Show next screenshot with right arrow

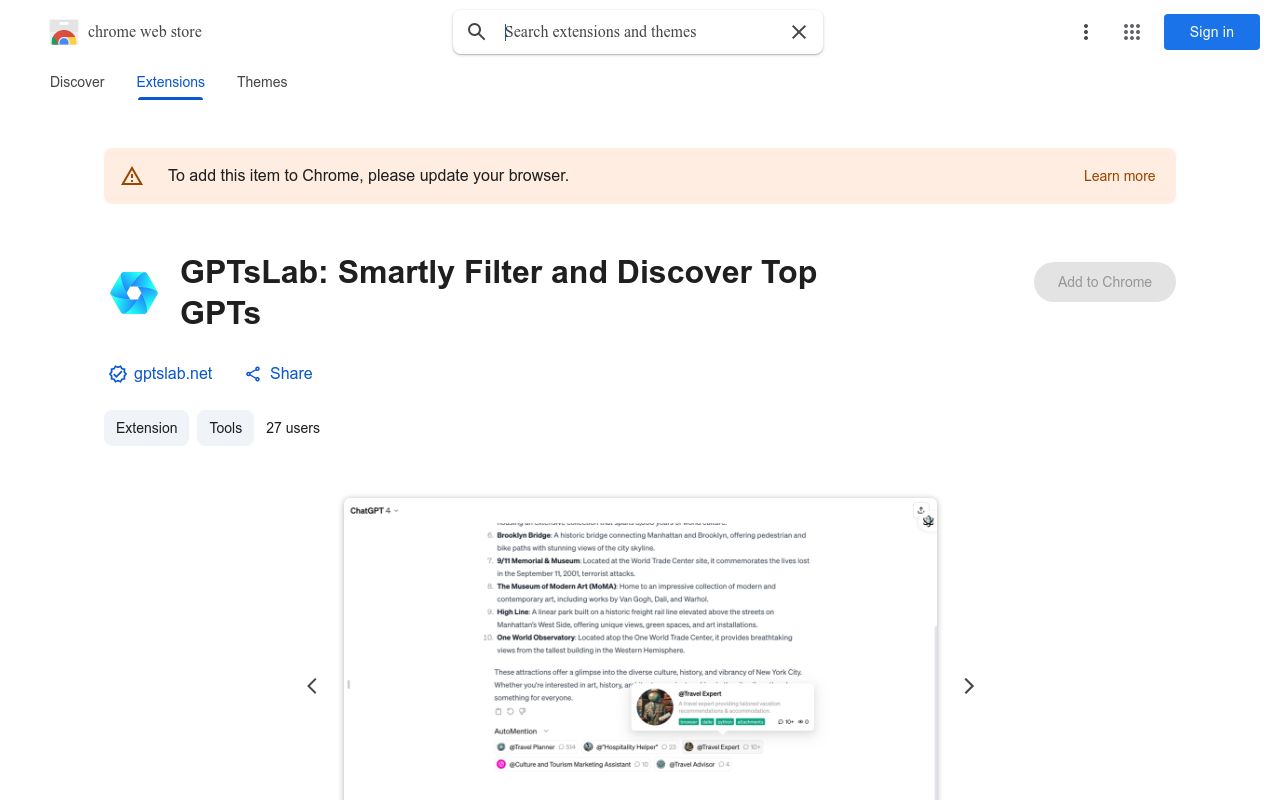(969, 686)
